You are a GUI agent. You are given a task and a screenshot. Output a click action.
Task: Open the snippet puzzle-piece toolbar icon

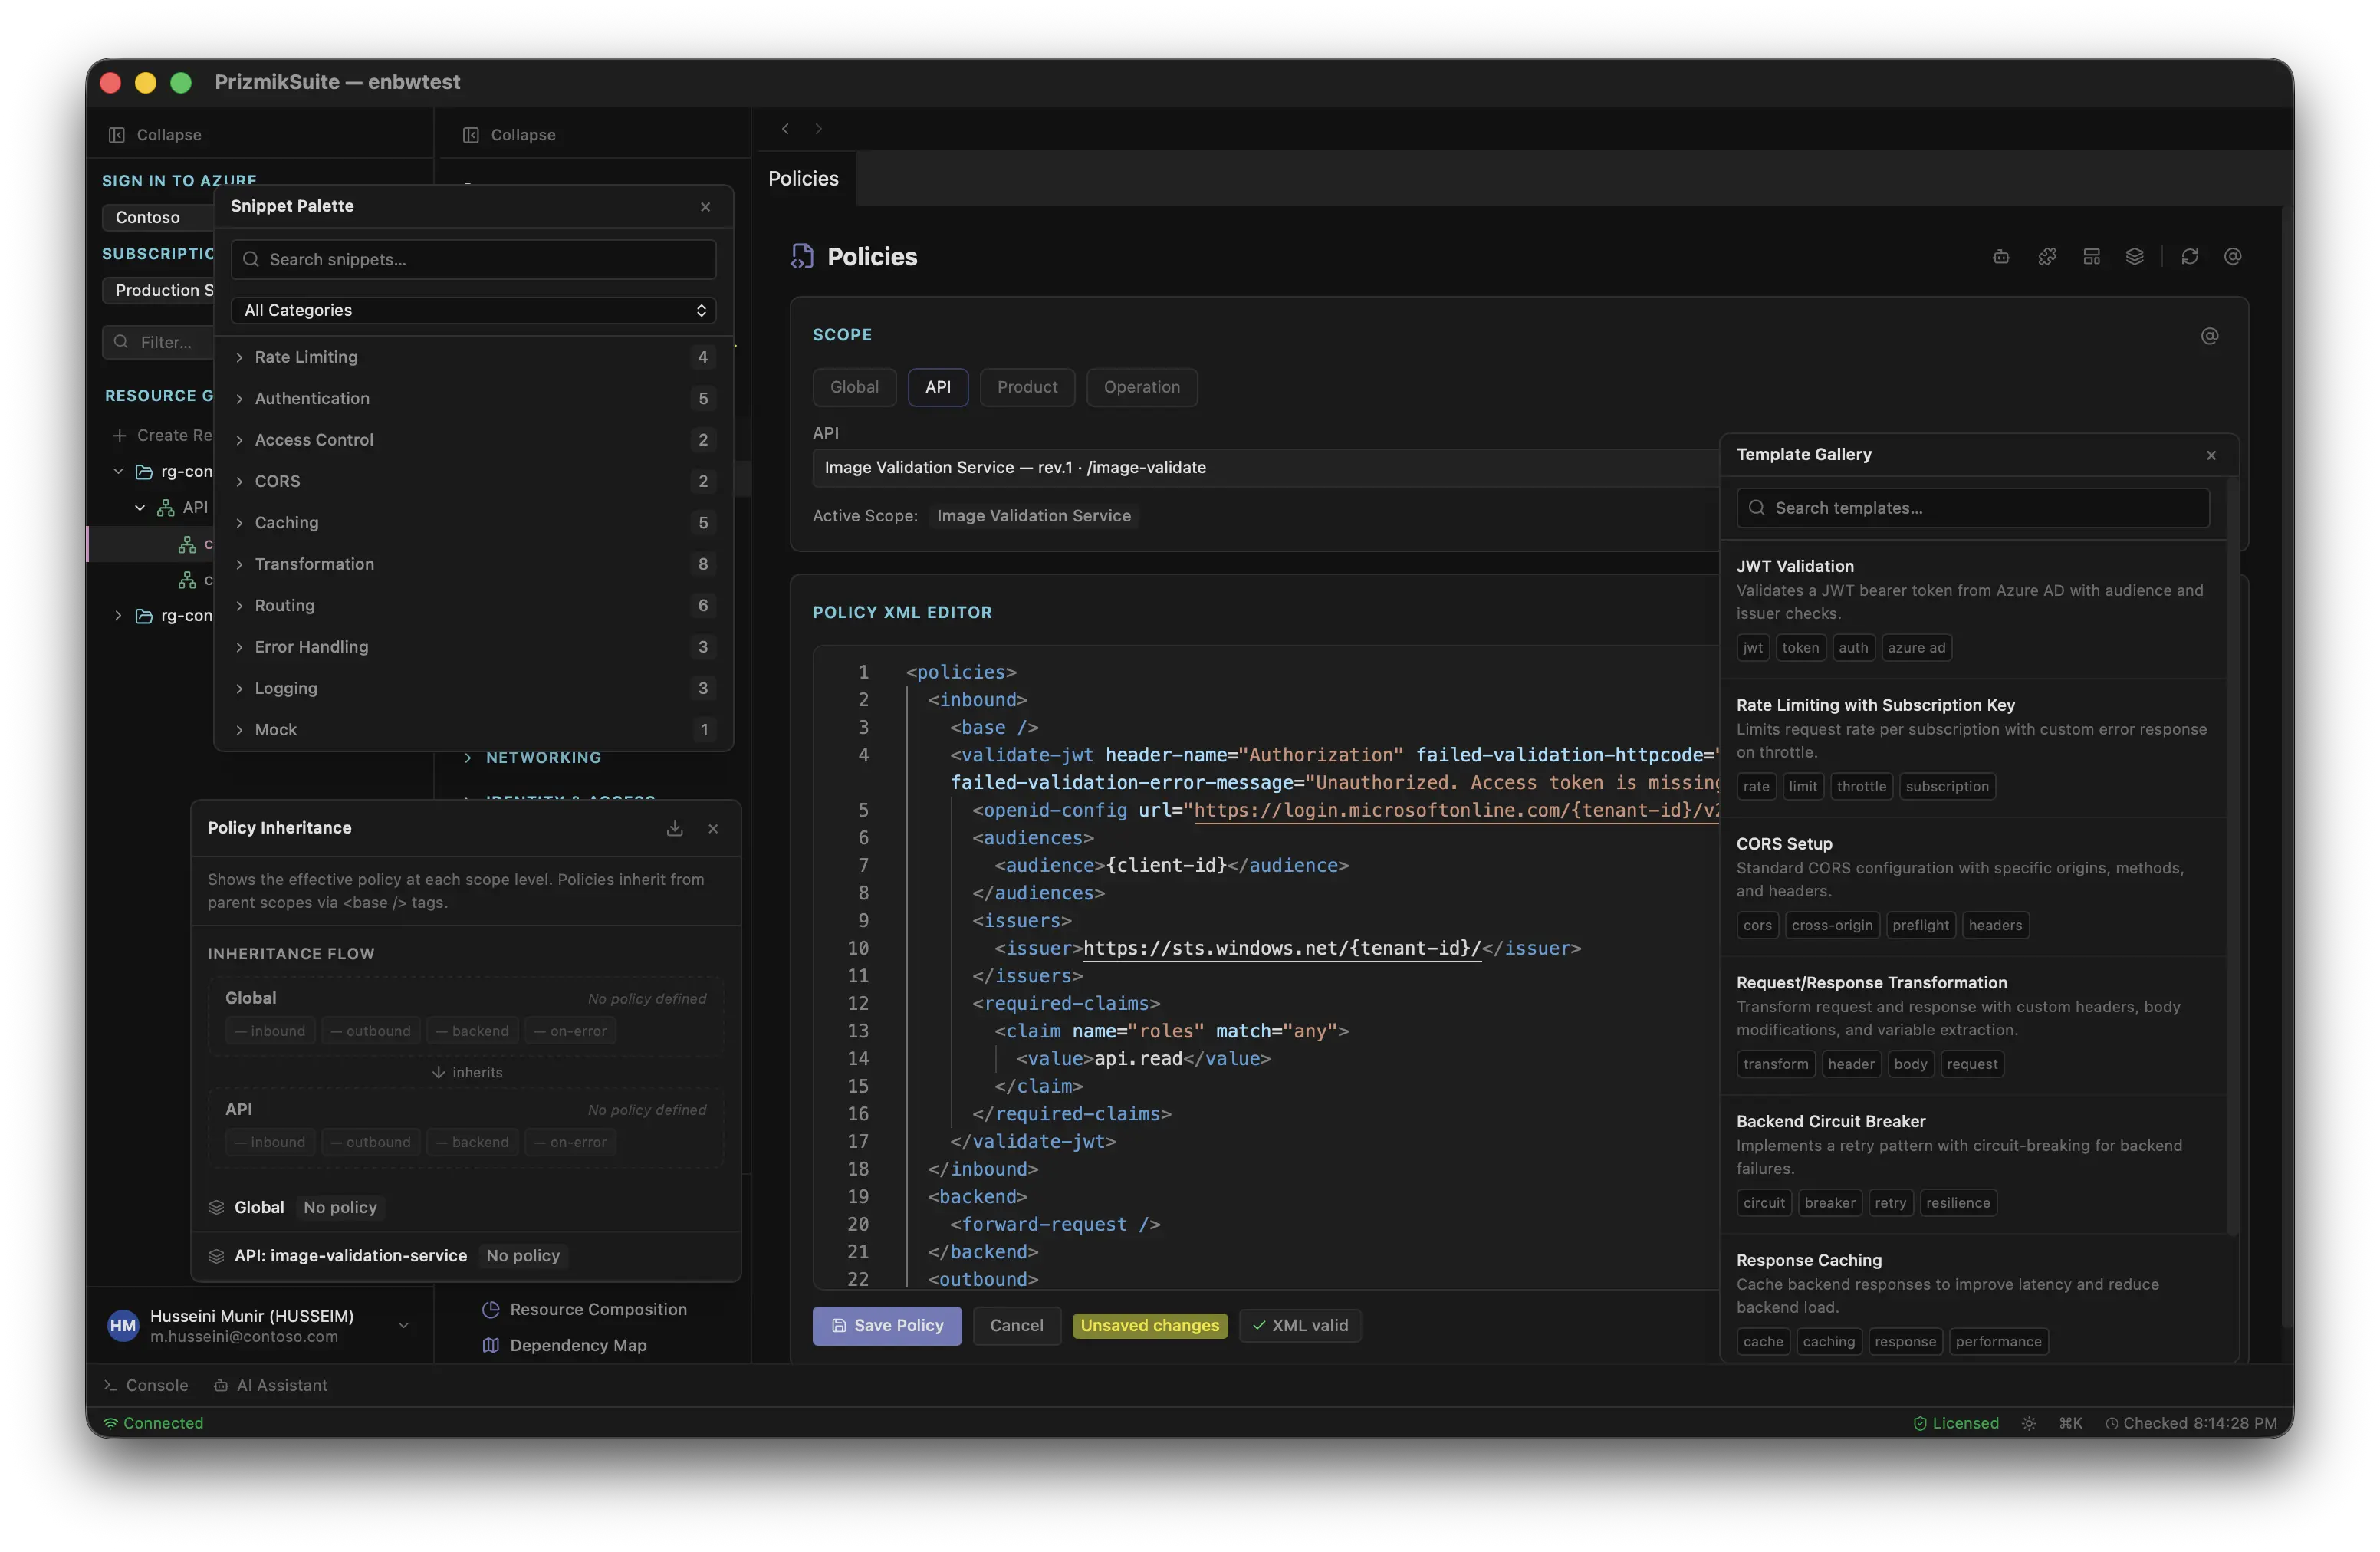[x=2047, y=257]
